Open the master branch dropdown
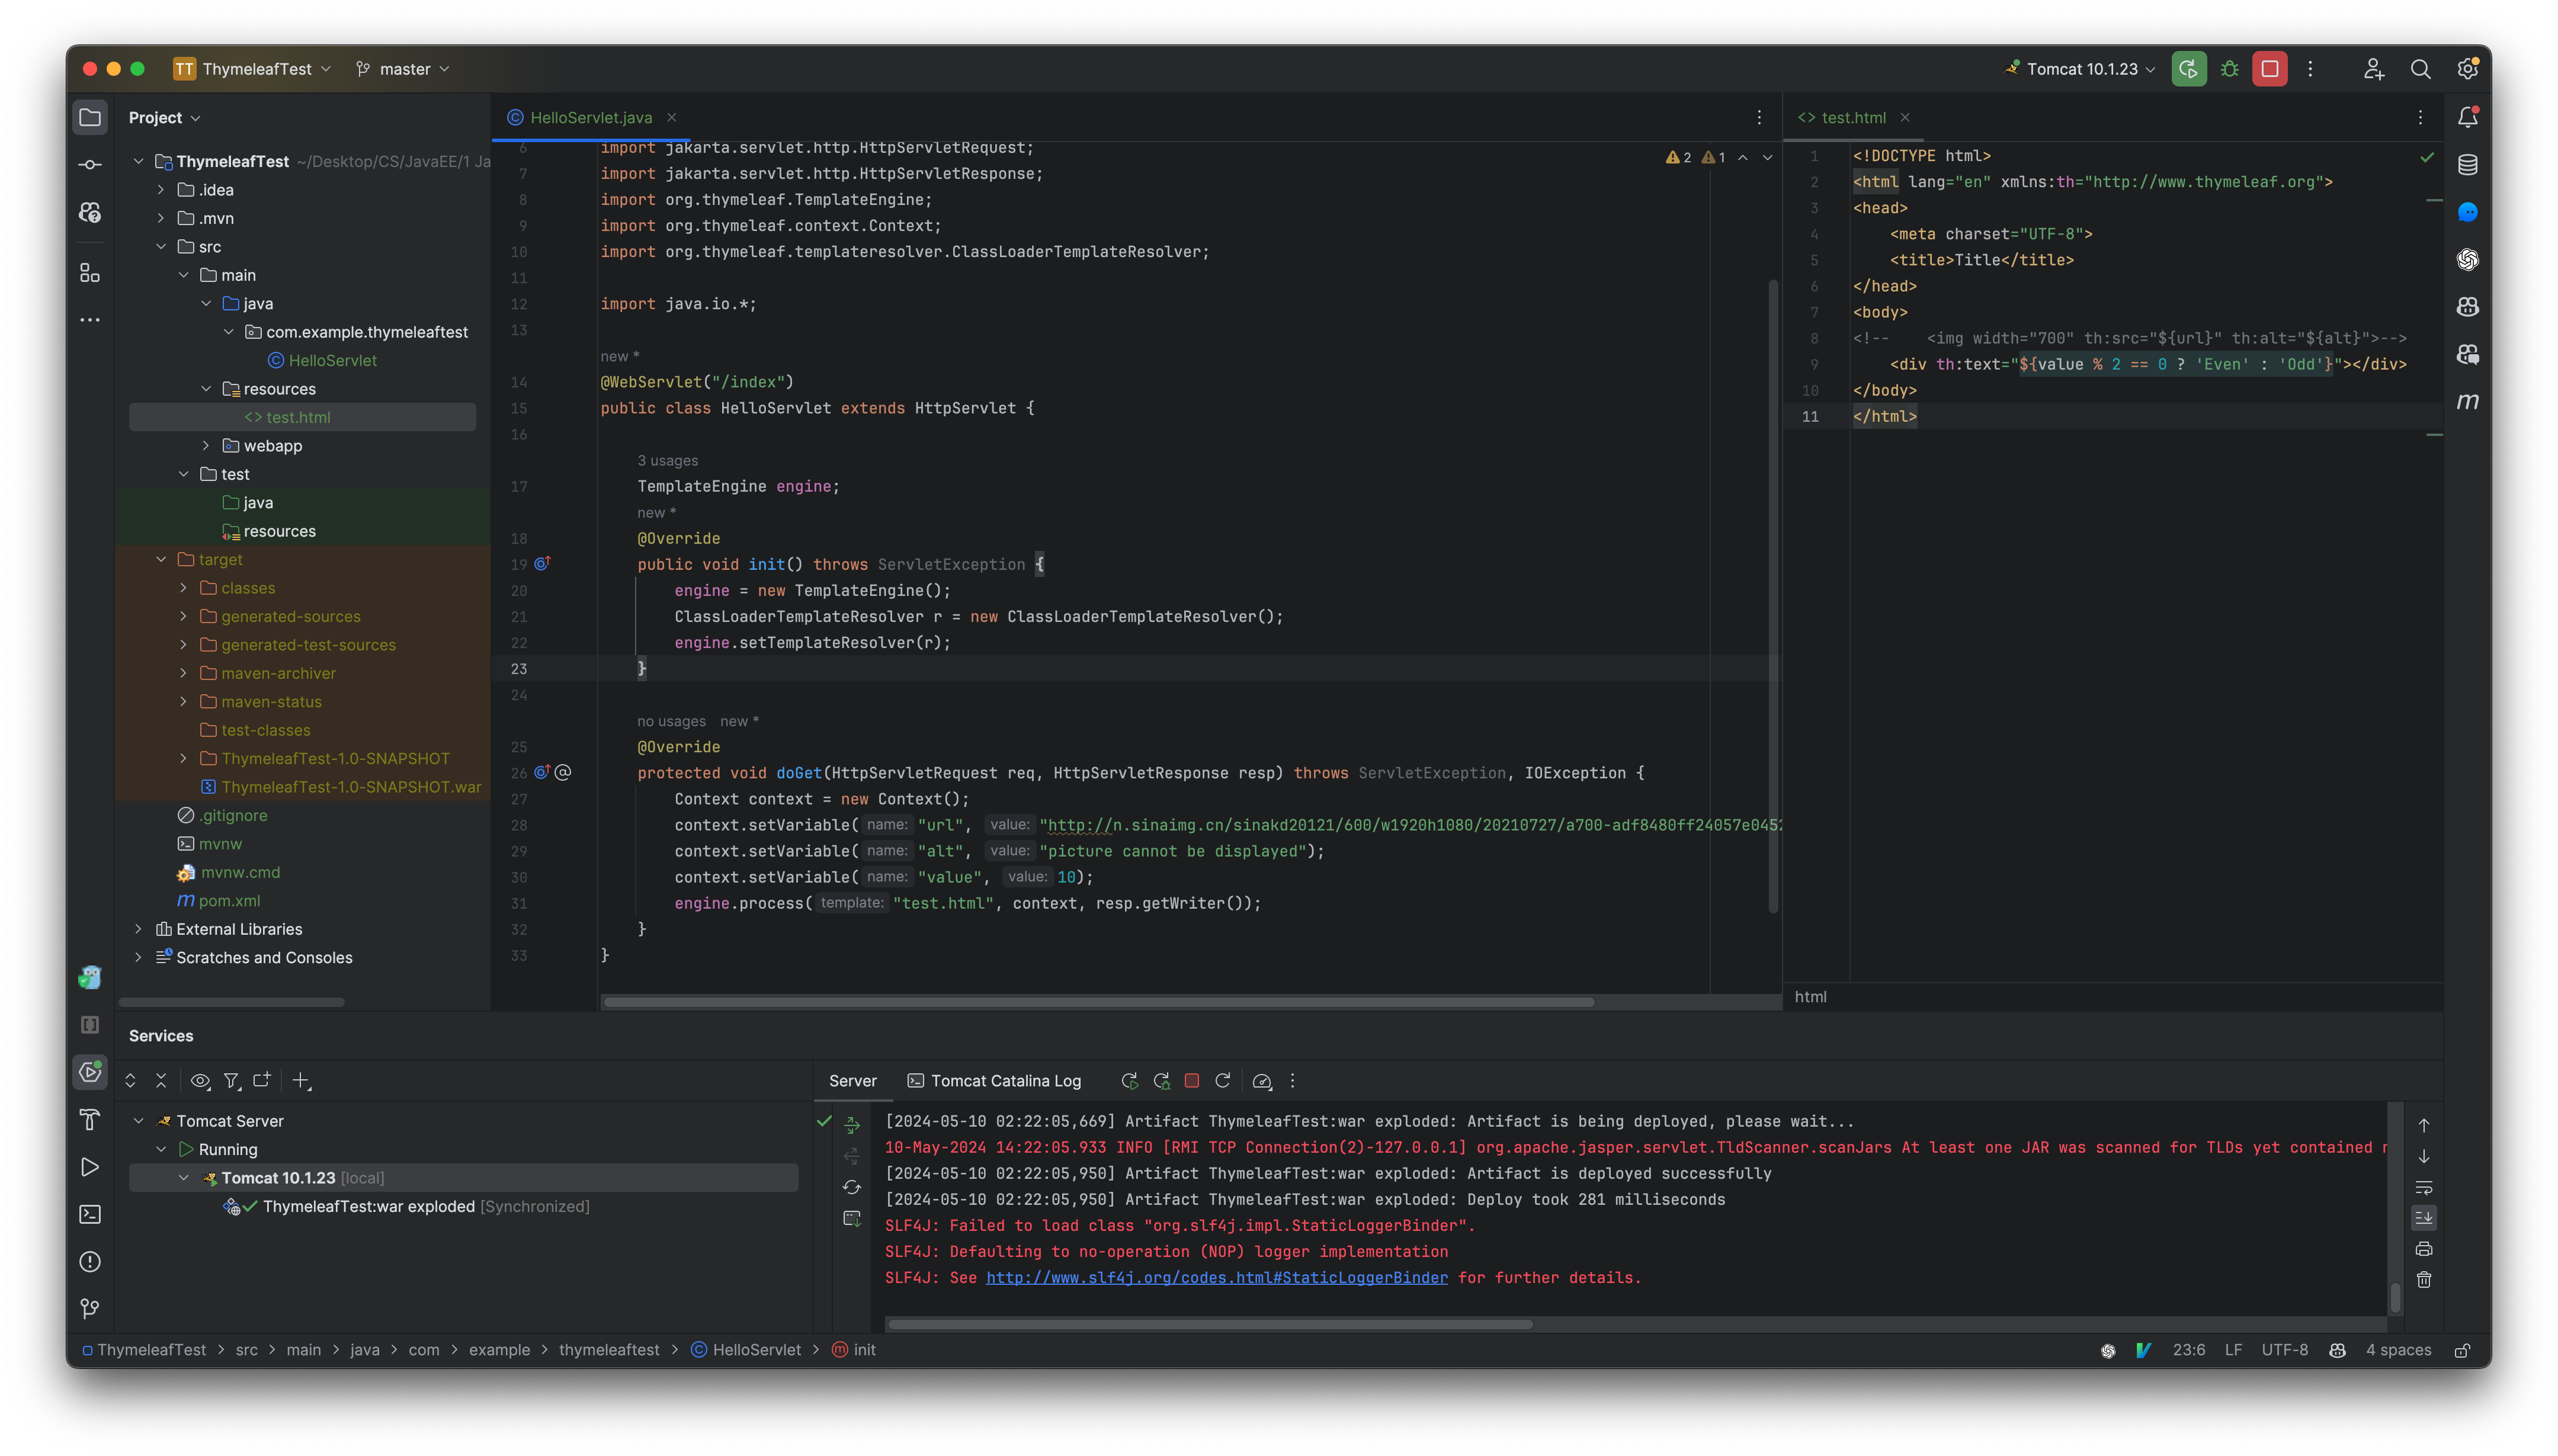Image resolution: width=2558 pixels, height=1456 pixels. (x=403, y=69)
